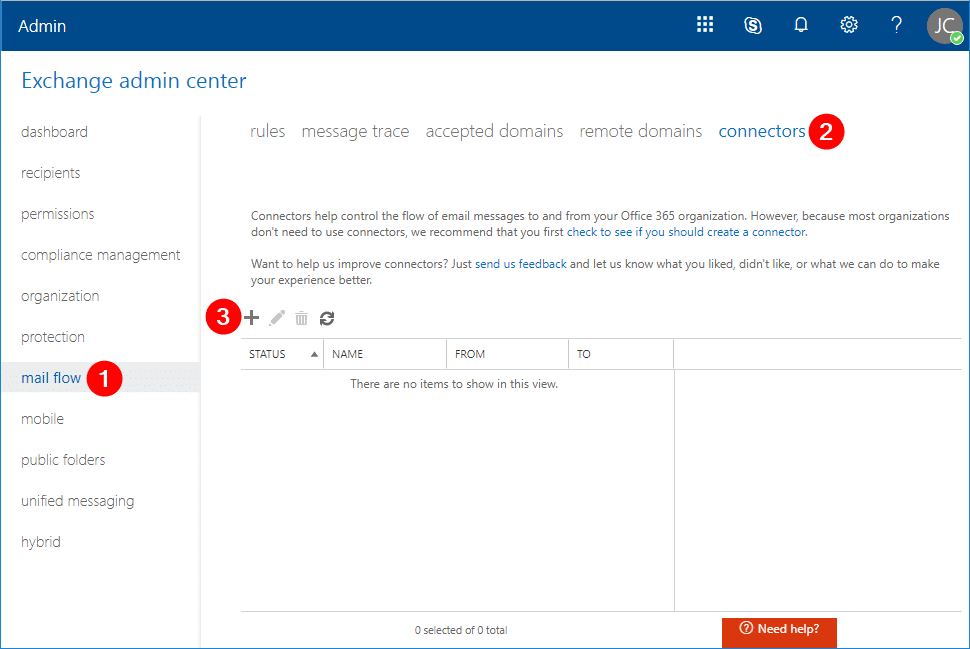
Task: Add a new connector with plus icon
Action: point(252,318)
